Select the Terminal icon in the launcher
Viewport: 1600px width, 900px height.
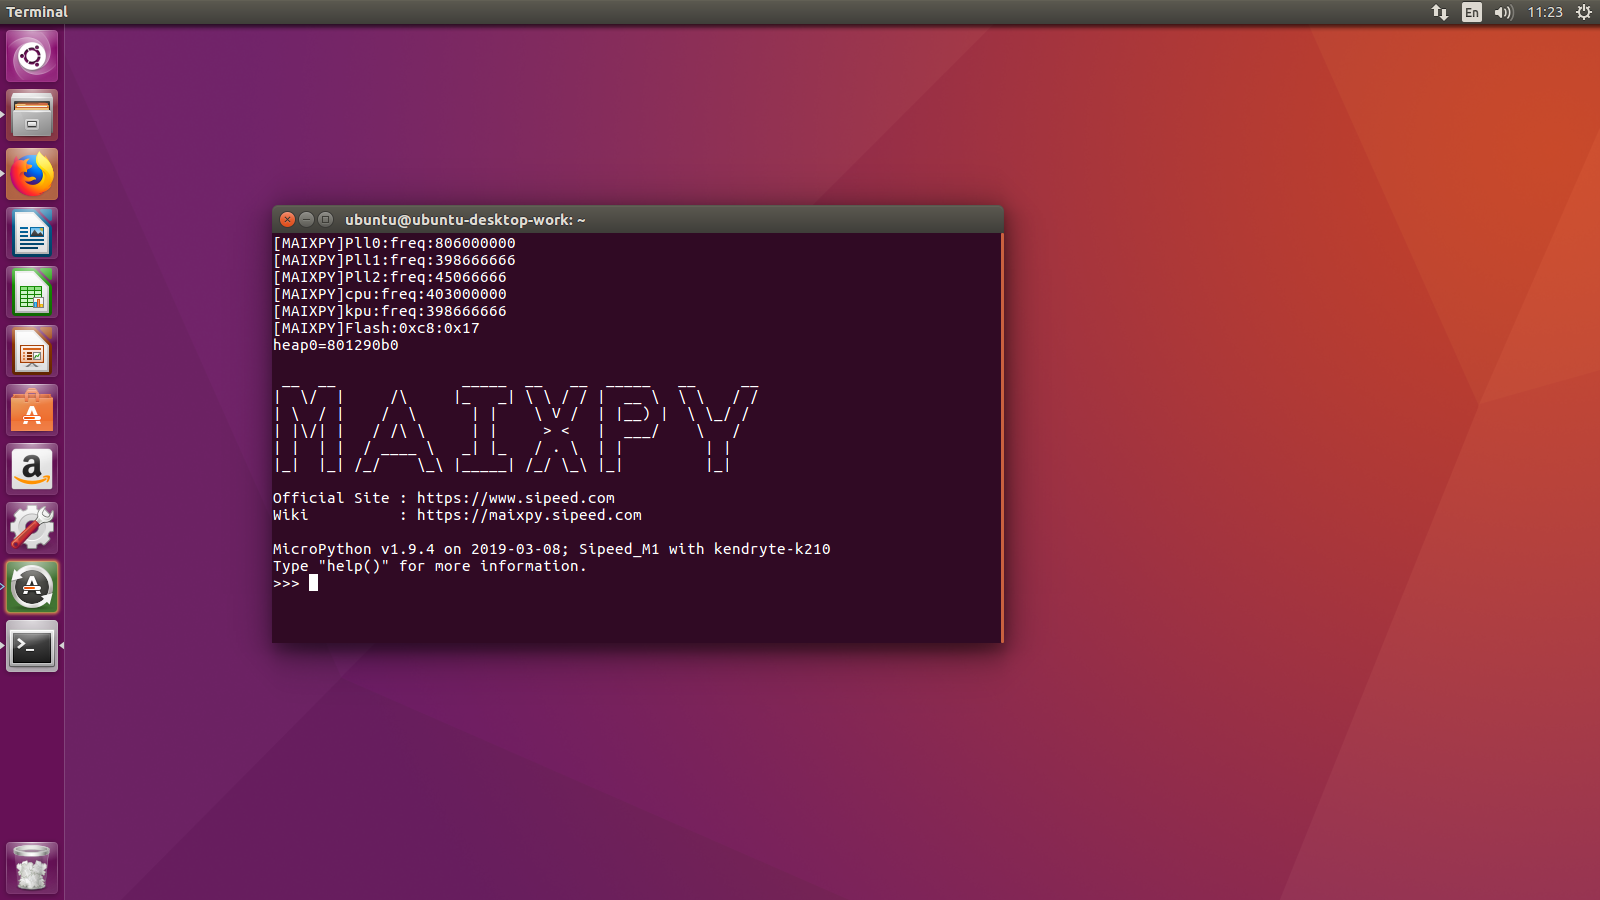point(32,646)
